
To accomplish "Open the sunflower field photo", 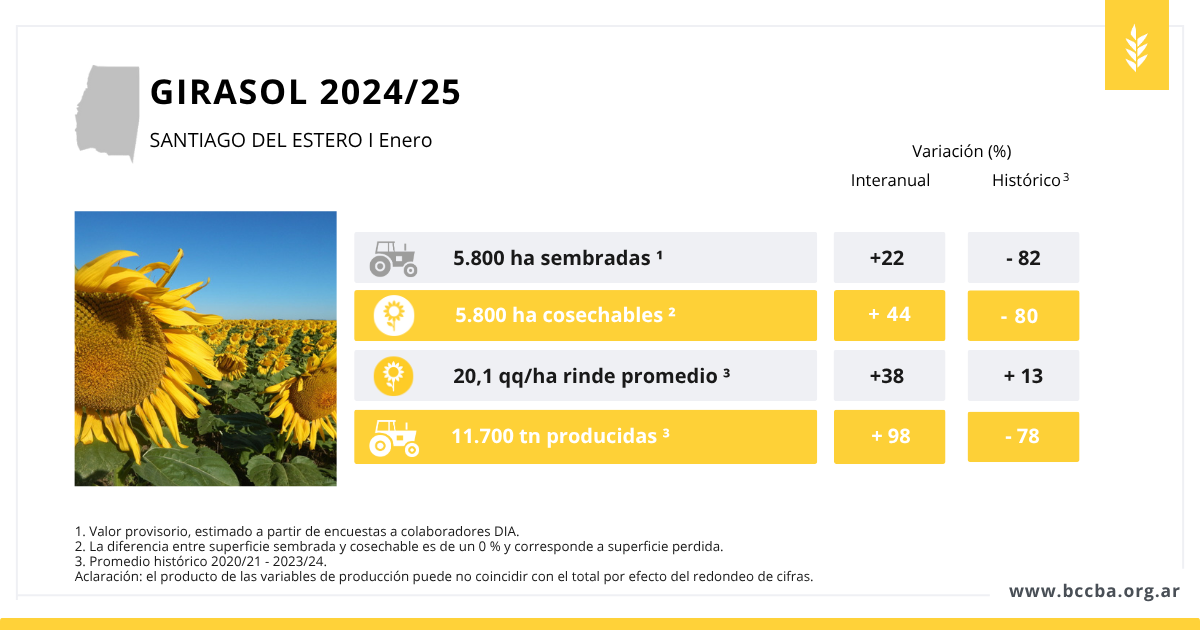I will click(x=205, y=348).
